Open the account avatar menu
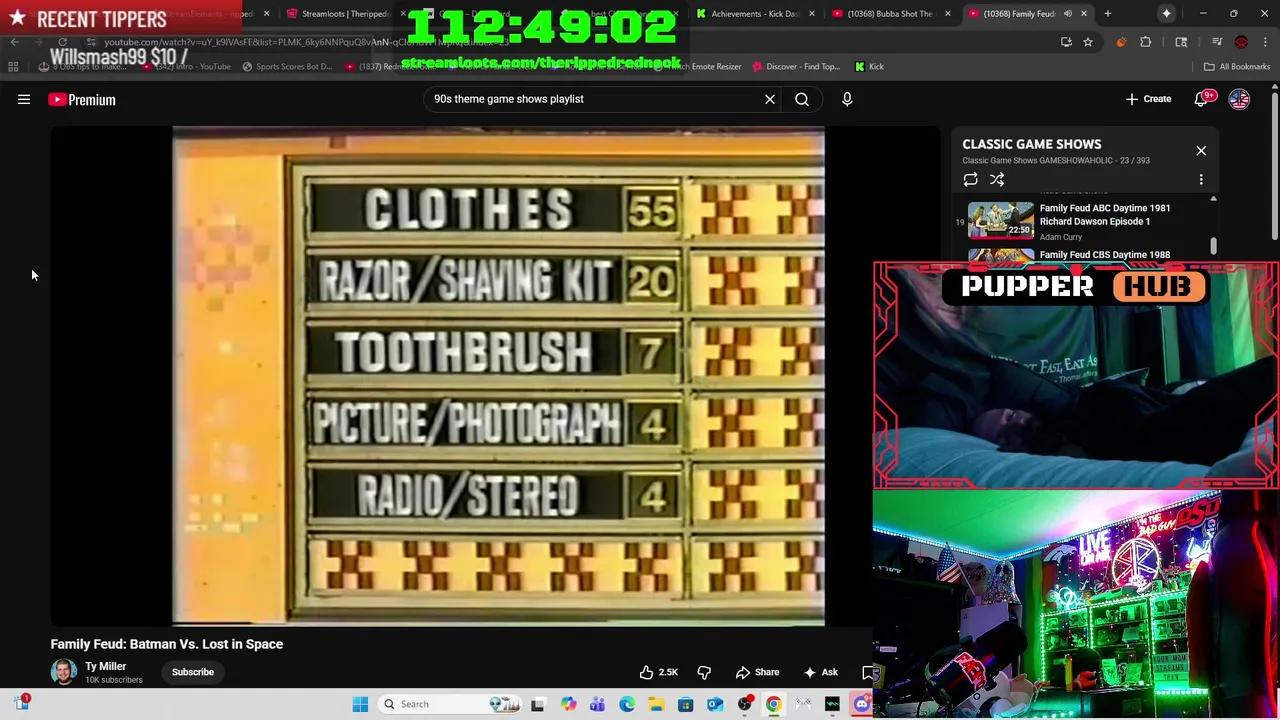Image resolution: width=1280 pixels, height=720 pixels. coord(1239,99)
